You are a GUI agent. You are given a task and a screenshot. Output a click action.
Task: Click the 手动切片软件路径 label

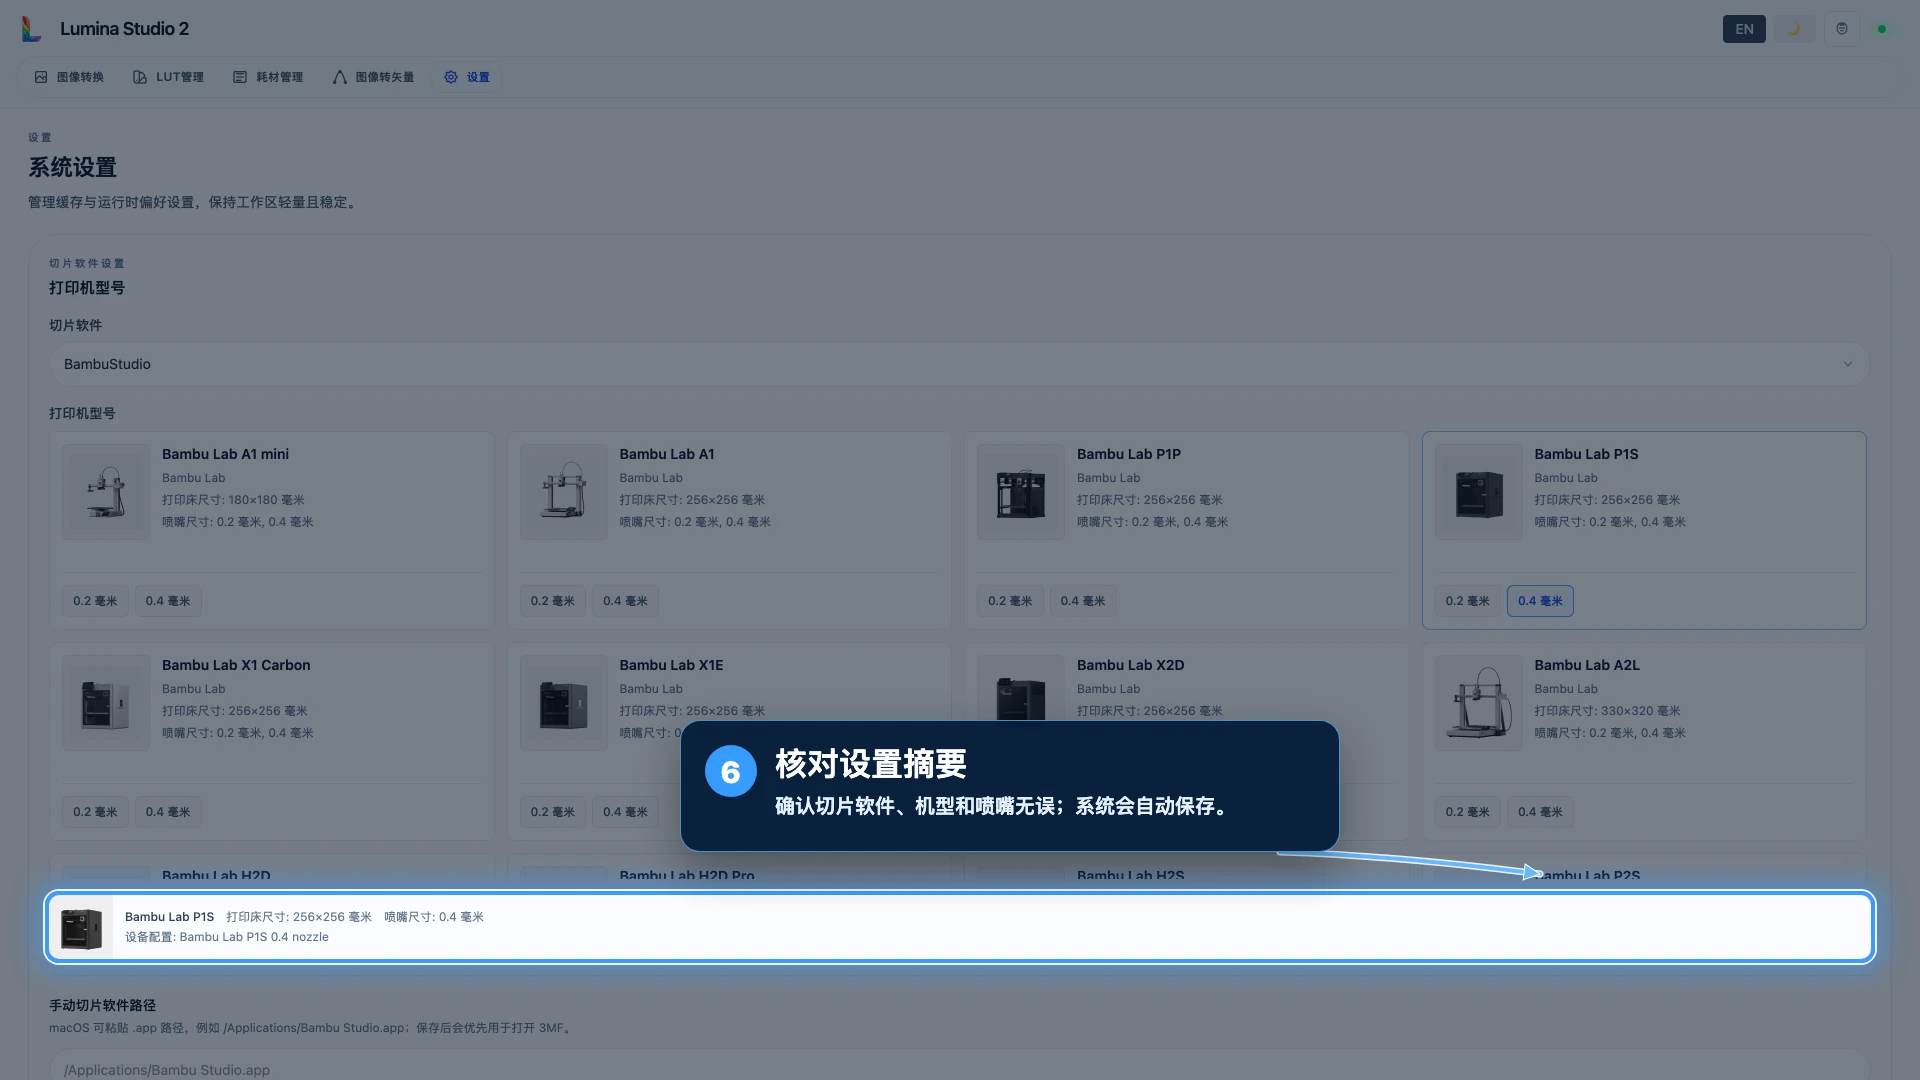102,1006
